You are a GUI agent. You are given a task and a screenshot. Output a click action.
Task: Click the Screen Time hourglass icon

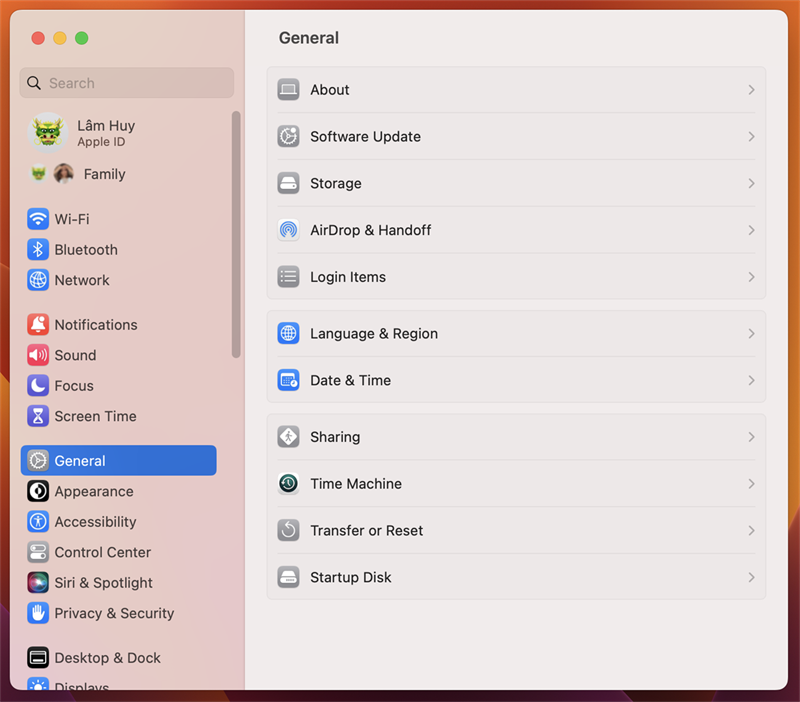tap(38, 416)
